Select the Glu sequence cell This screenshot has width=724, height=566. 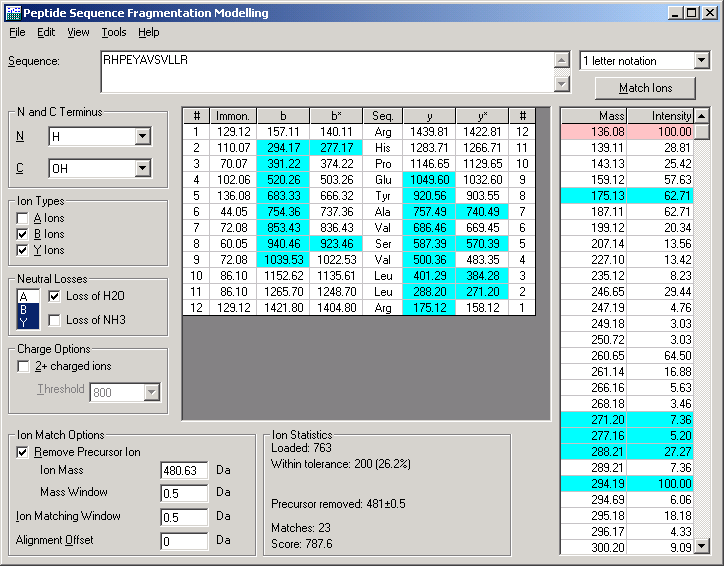(x=383, y=180)
